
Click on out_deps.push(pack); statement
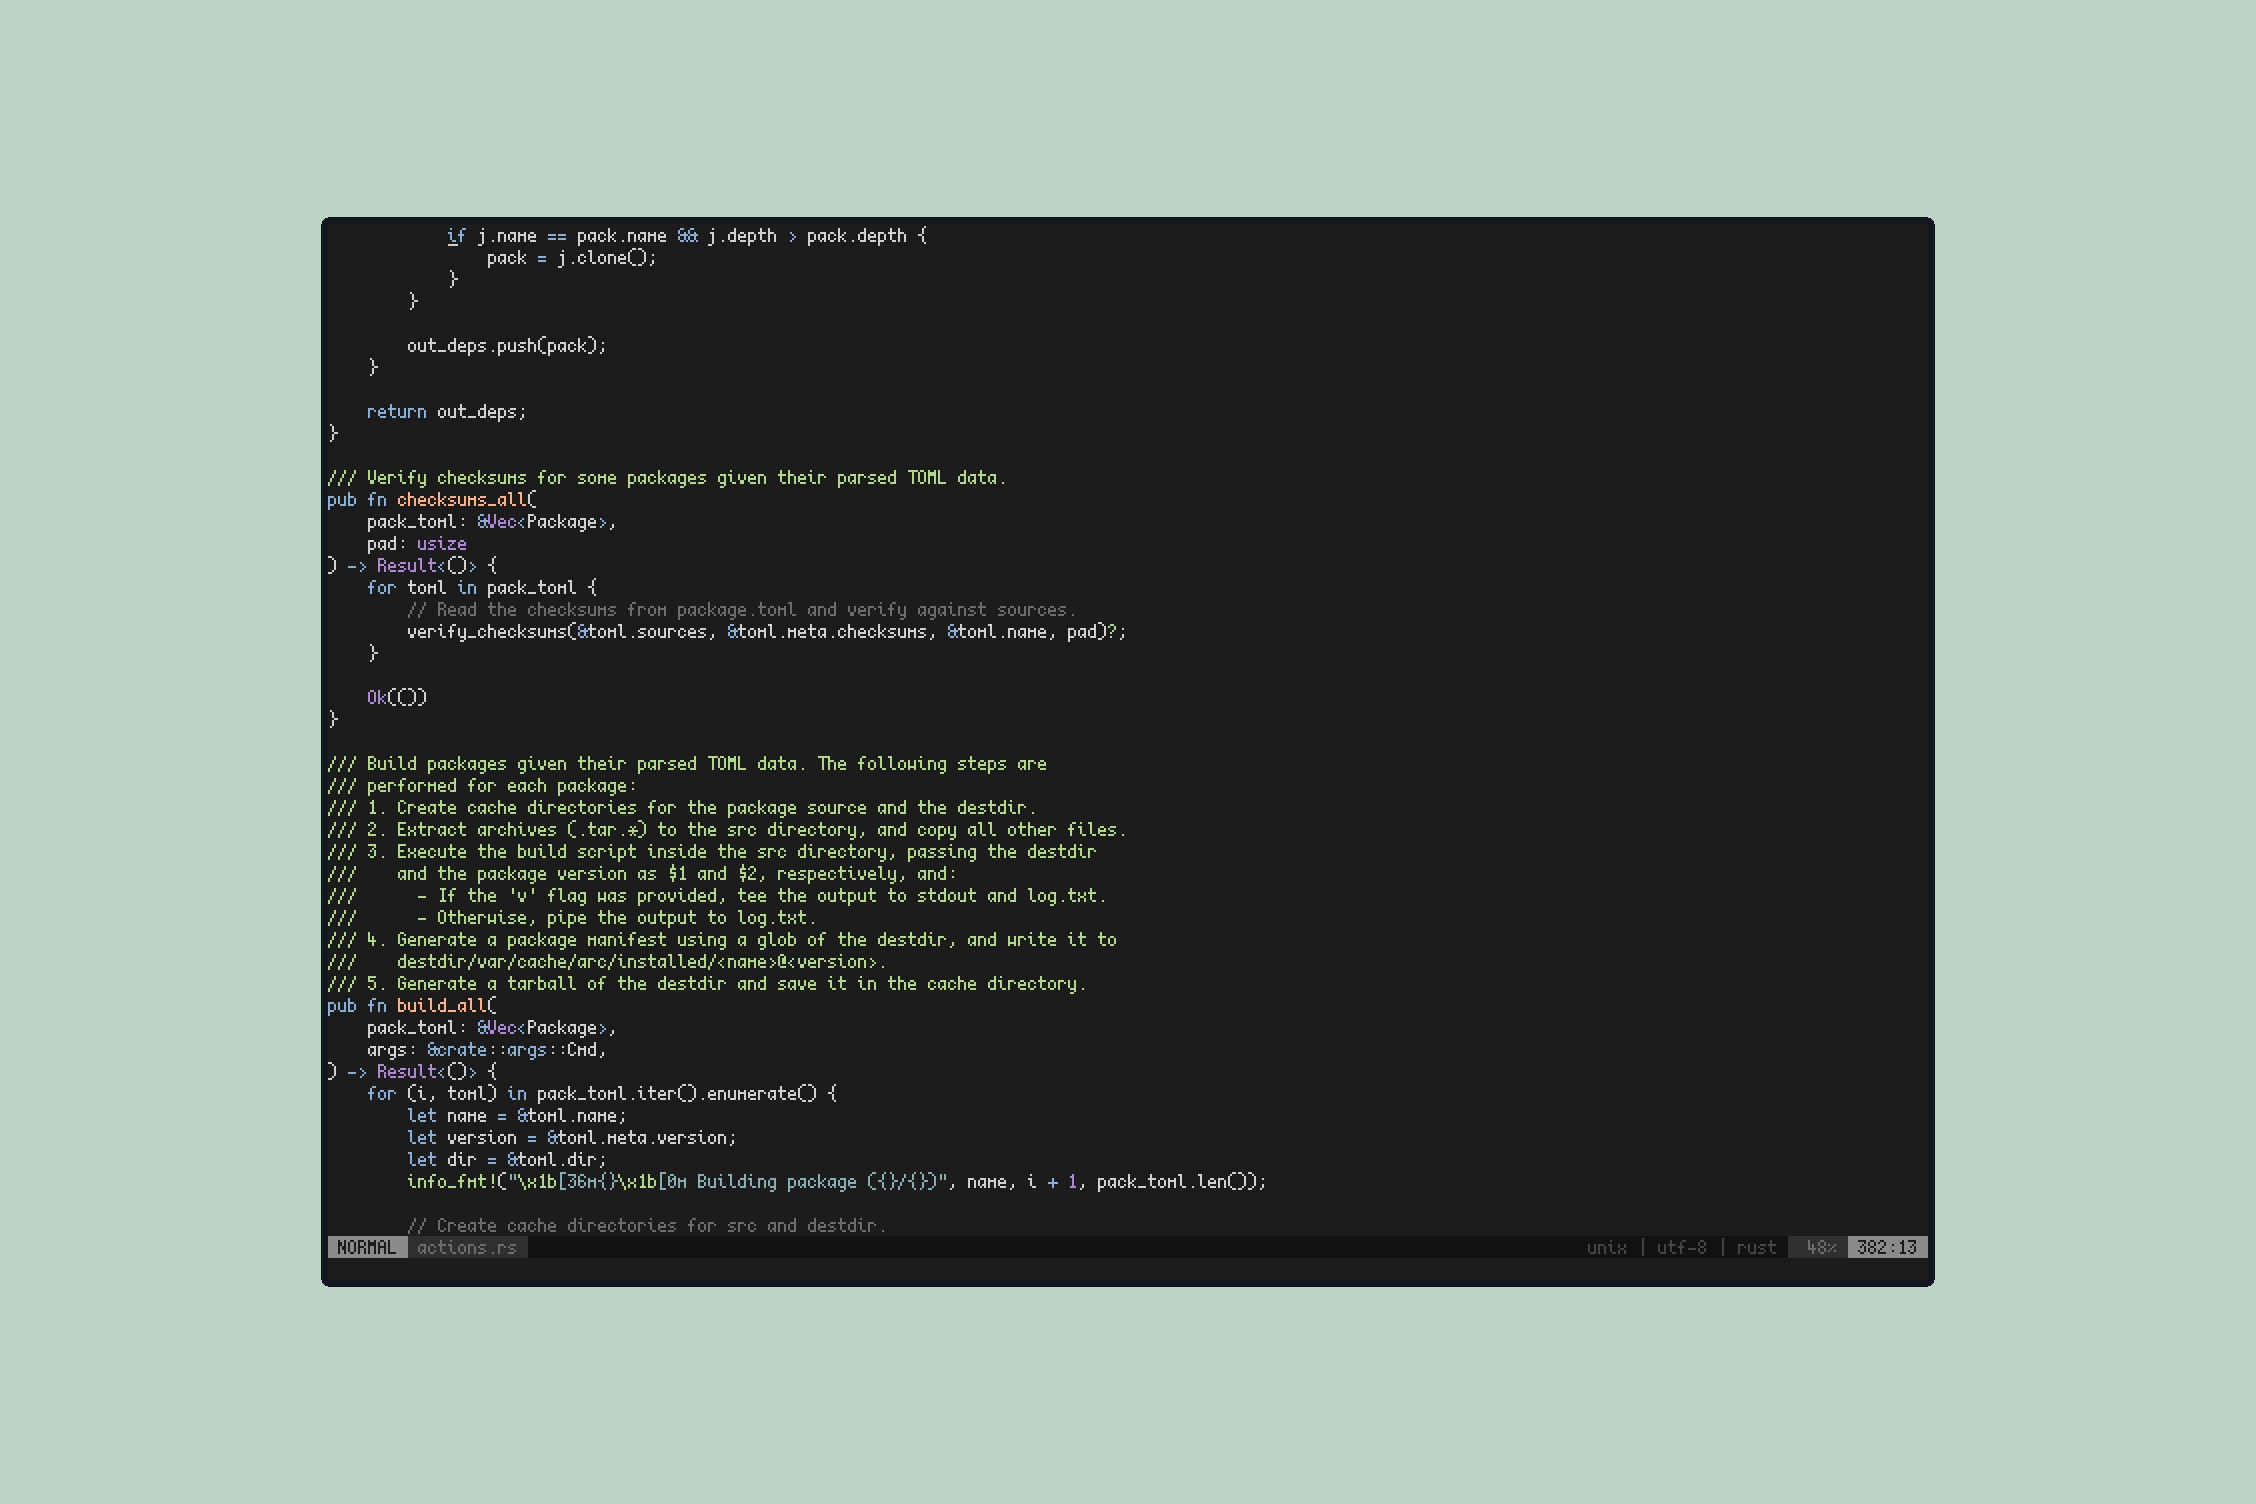pyautogui.click(x=506, y=345)
